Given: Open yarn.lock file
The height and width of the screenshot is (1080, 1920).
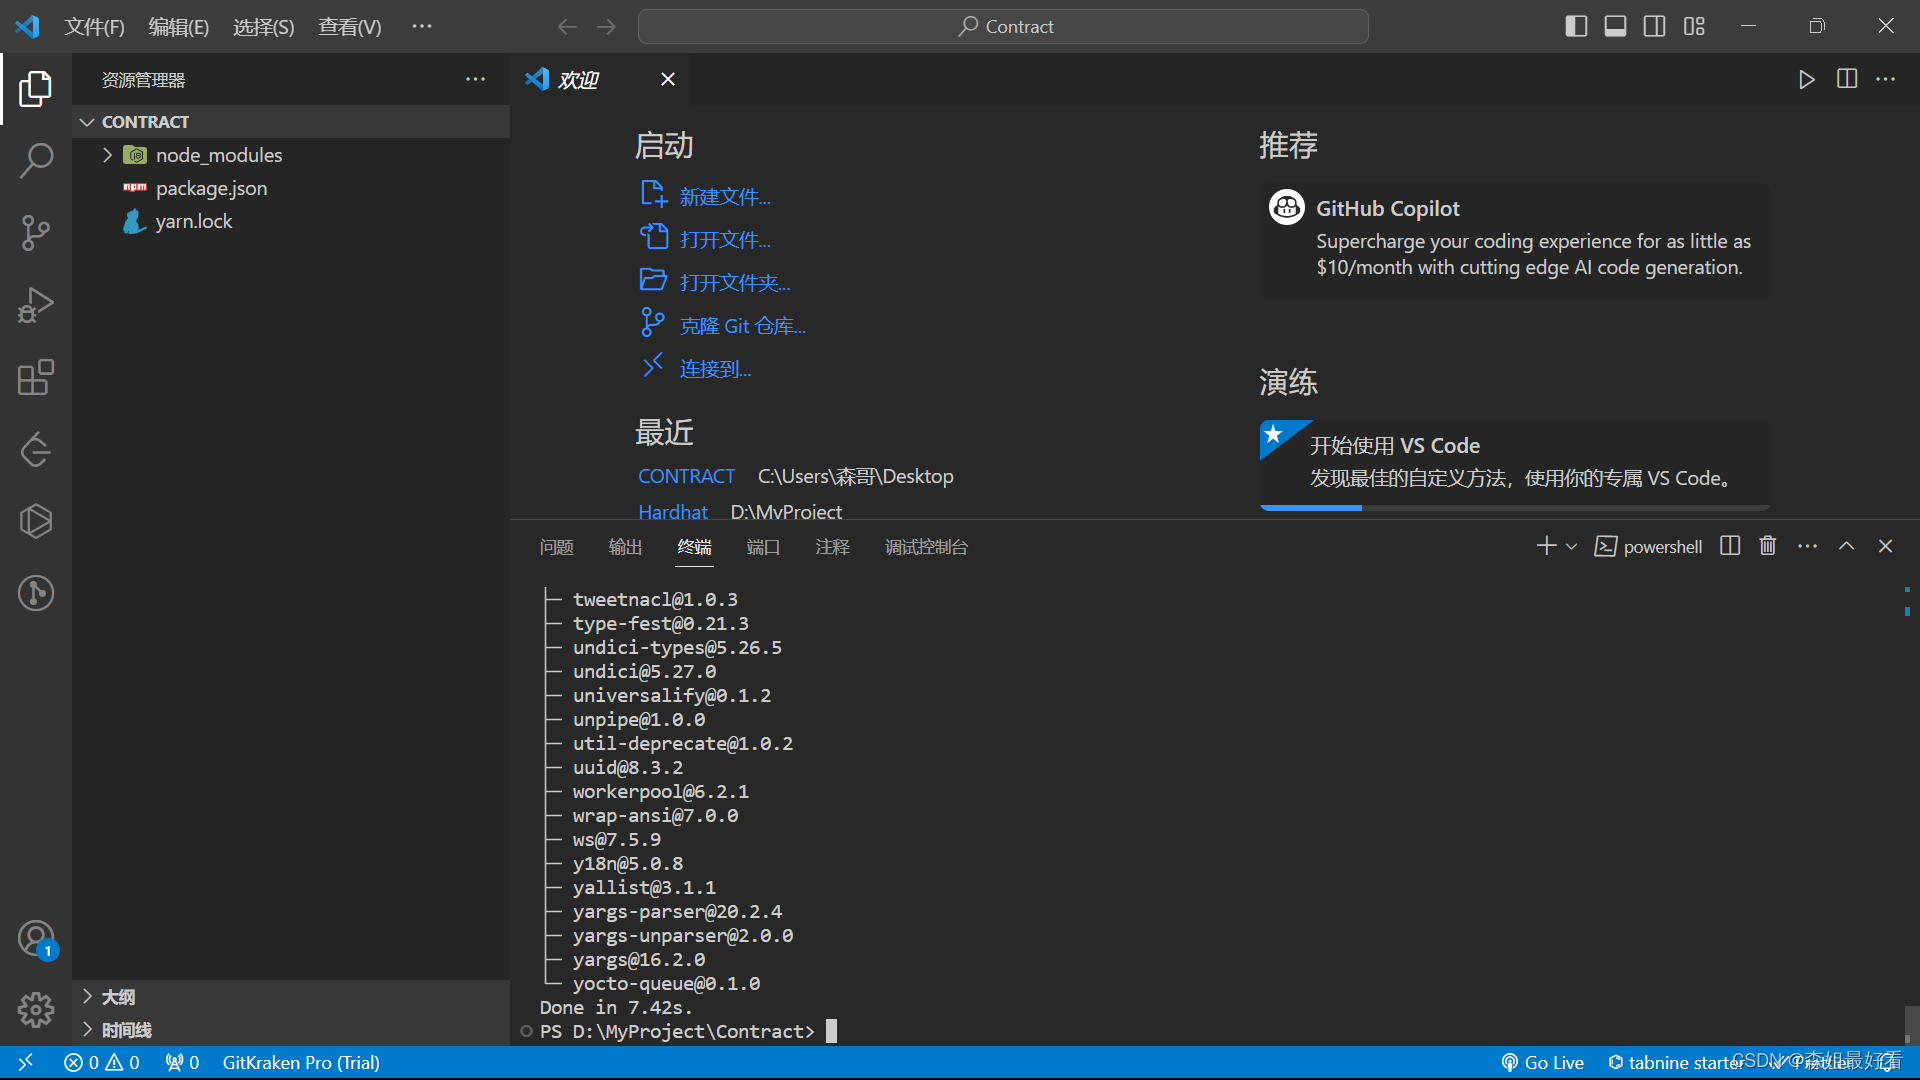Looking at the screenshot, I should pos(194,220).
